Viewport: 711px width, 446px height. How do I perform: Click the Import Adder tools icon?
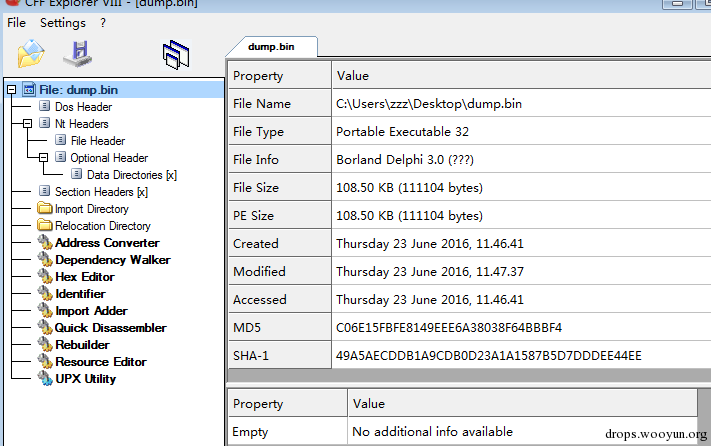[45, 310]
